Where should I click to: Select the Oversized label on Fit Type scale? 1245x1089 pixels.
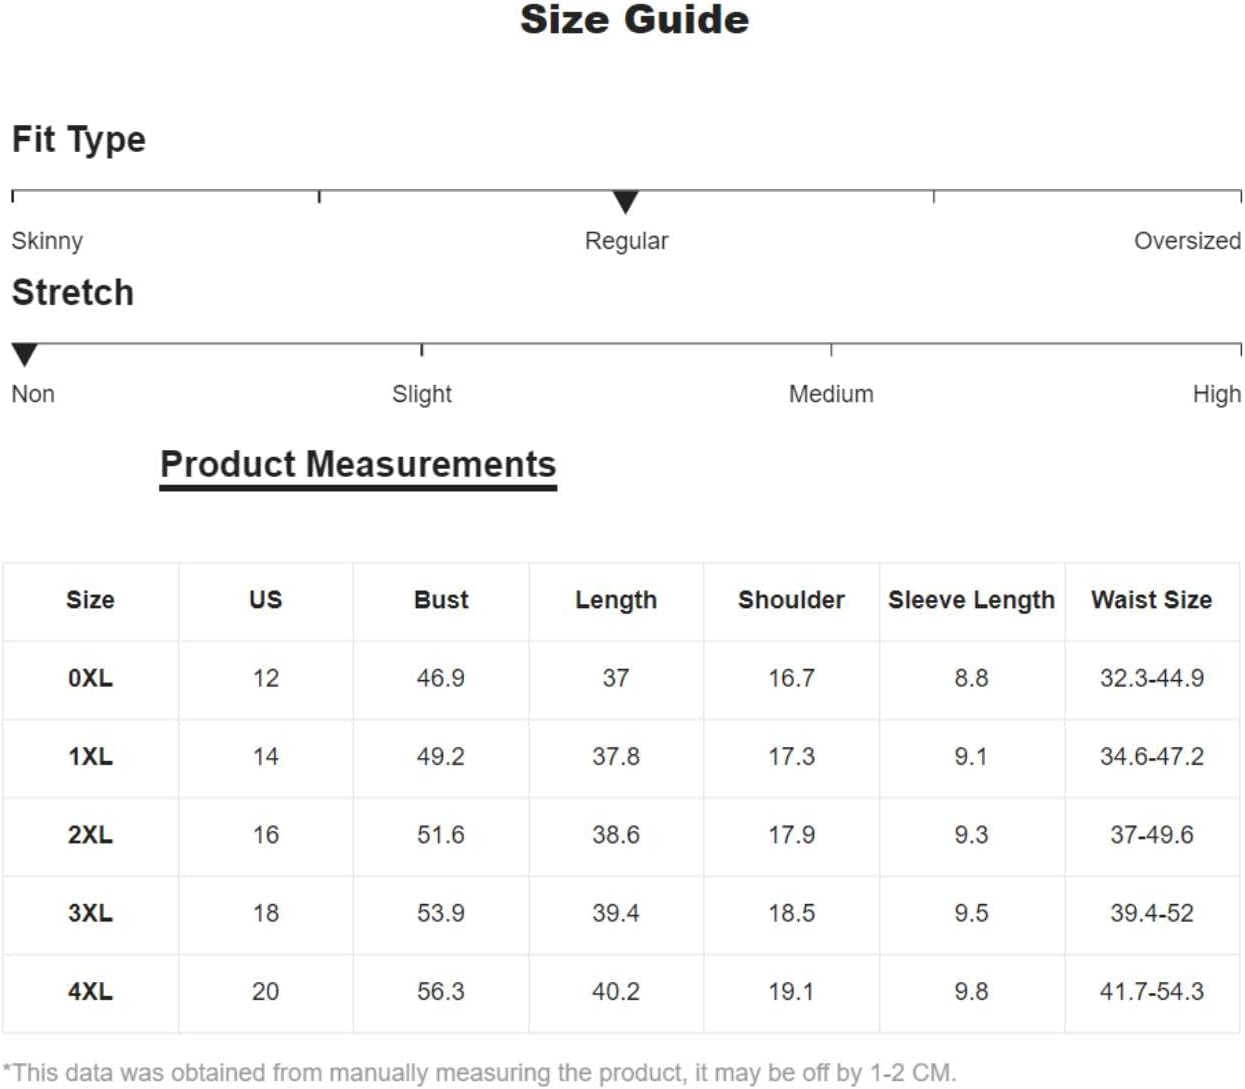tap(1187, 241)
